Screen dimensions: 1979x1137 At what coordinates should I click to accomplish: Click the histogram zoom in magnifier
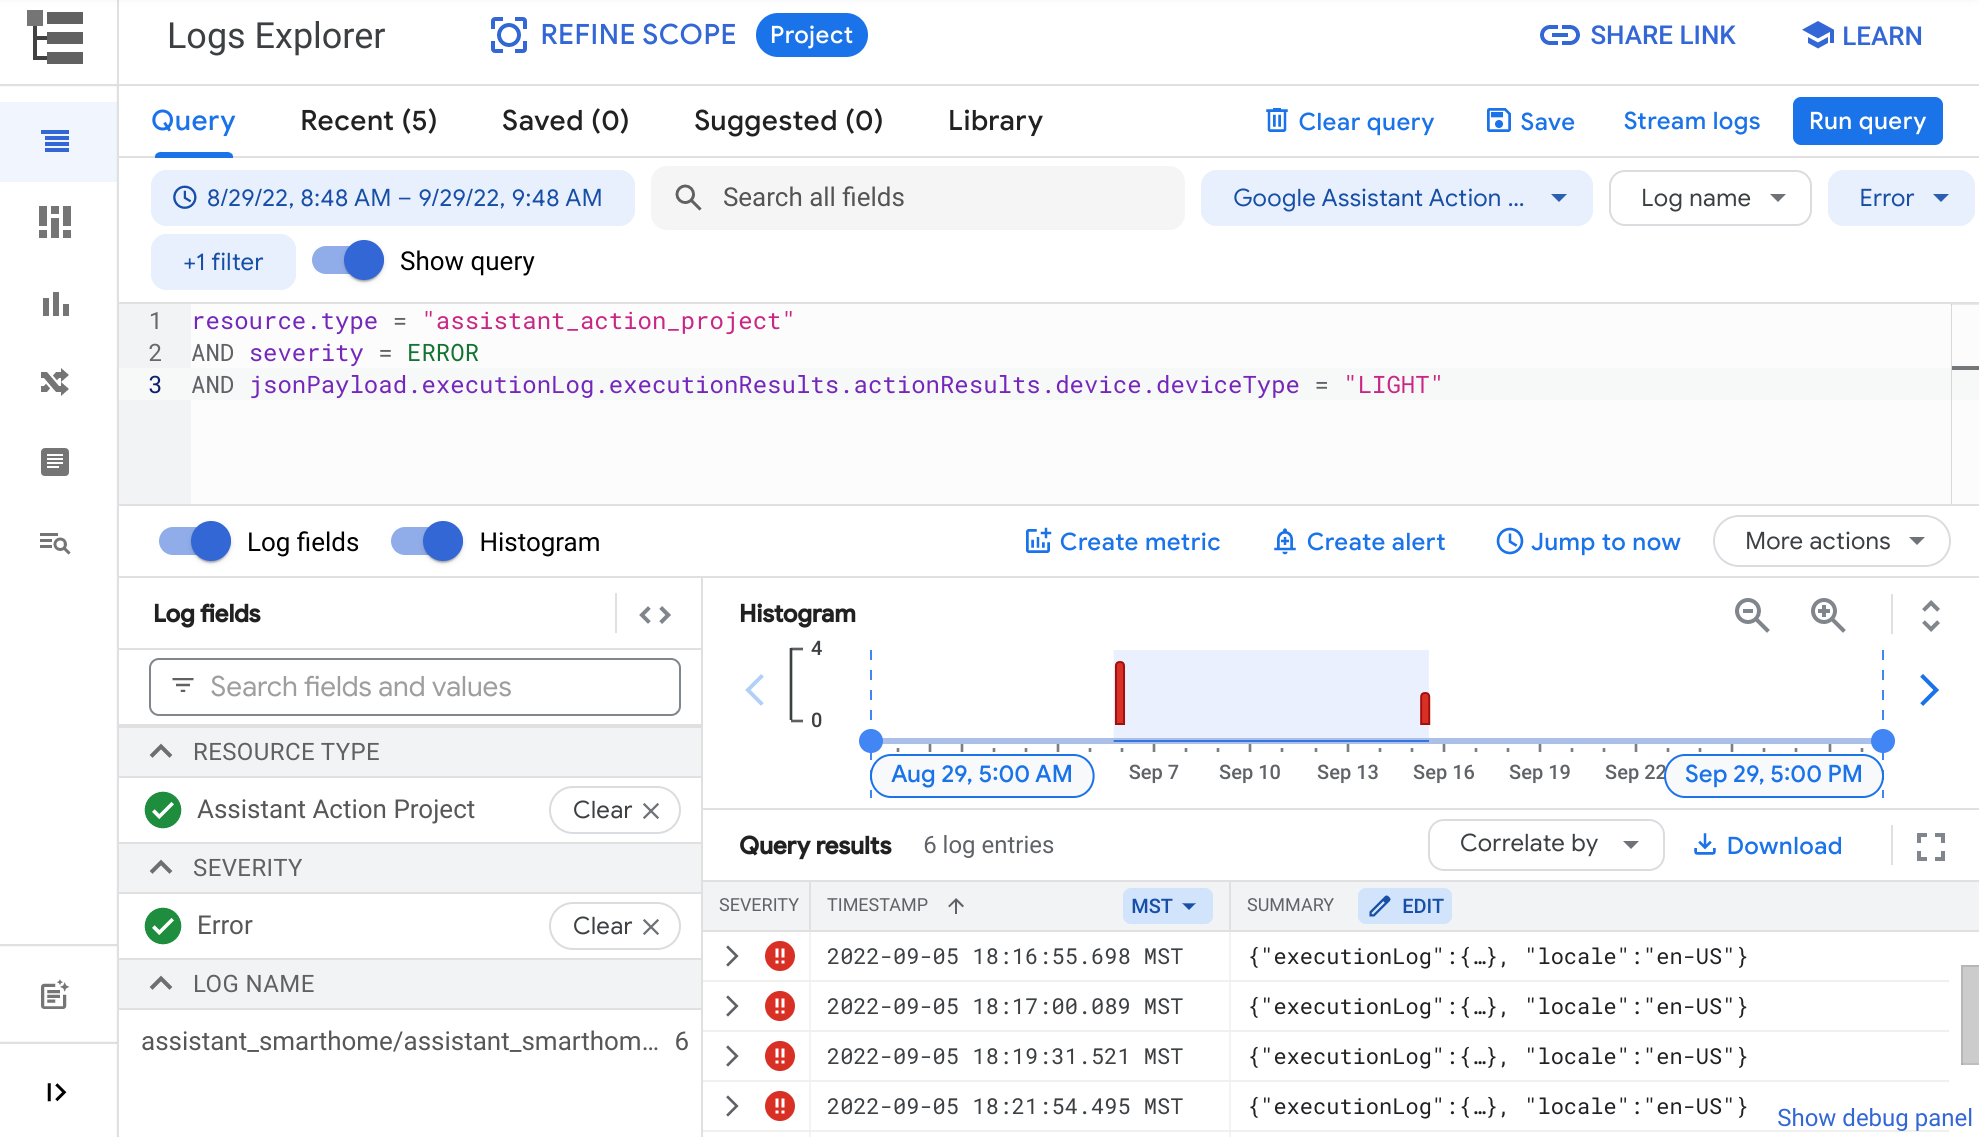coord(1827,613)
